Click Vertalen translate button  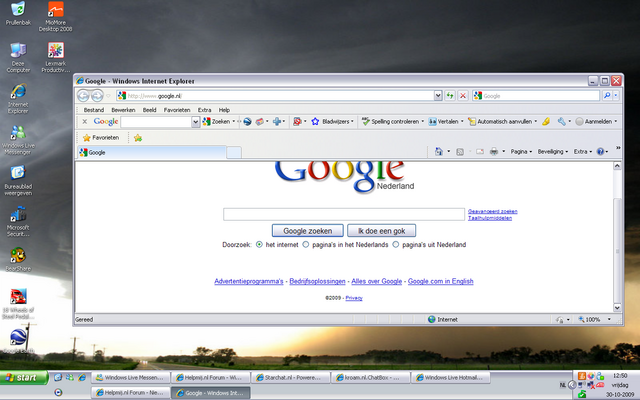(445, 122)
